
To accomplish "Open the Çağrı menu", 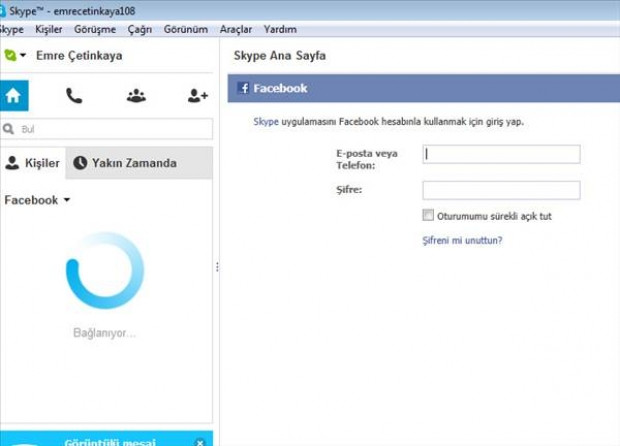I will [x=140, y=29].
